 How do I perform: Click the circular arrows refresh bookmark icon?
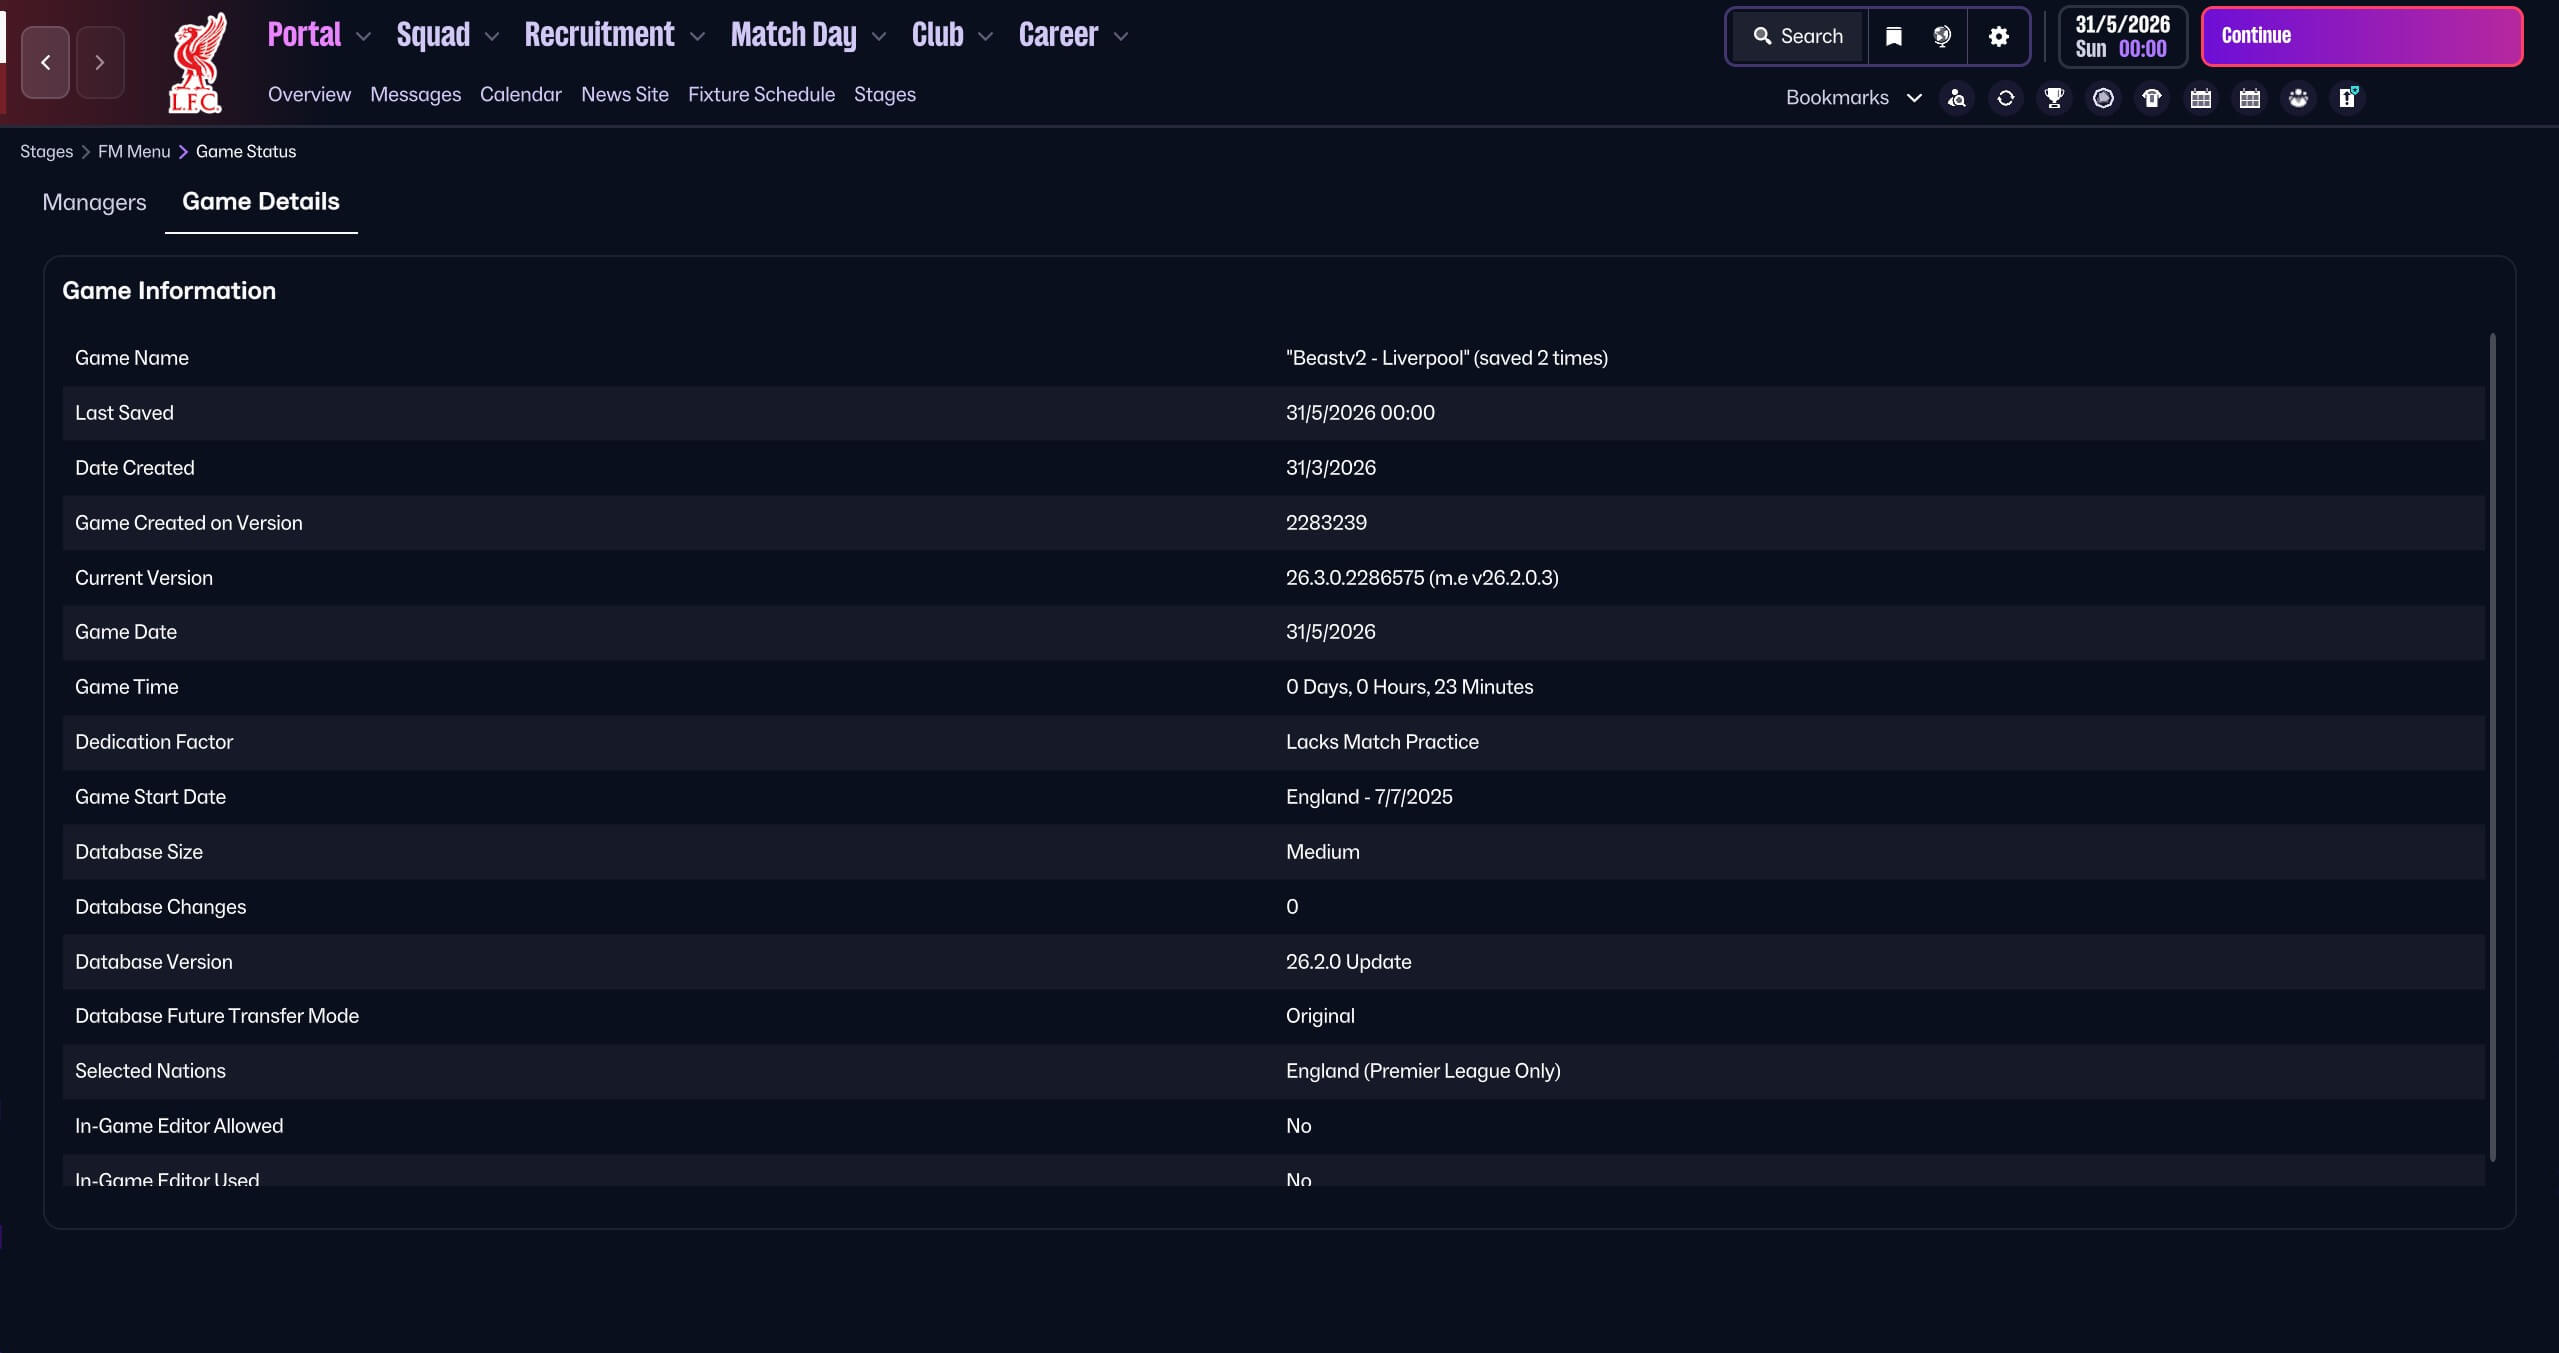pos(2005,98)
